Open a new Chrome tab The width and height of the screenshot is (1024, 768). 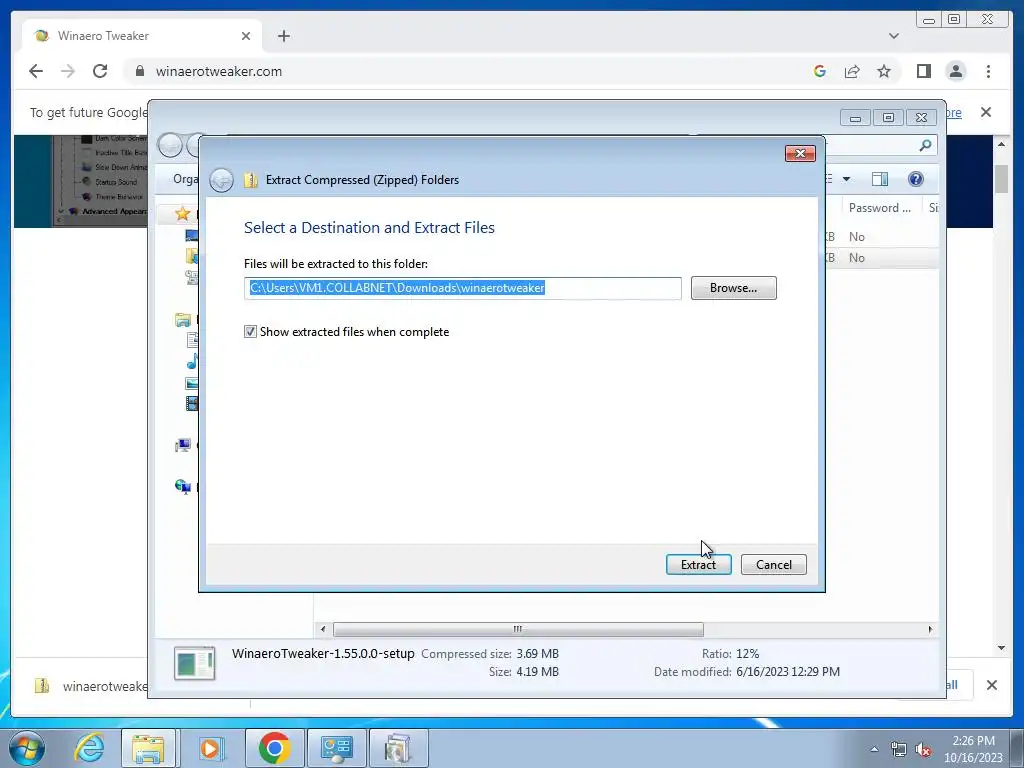tap(283, 36)
